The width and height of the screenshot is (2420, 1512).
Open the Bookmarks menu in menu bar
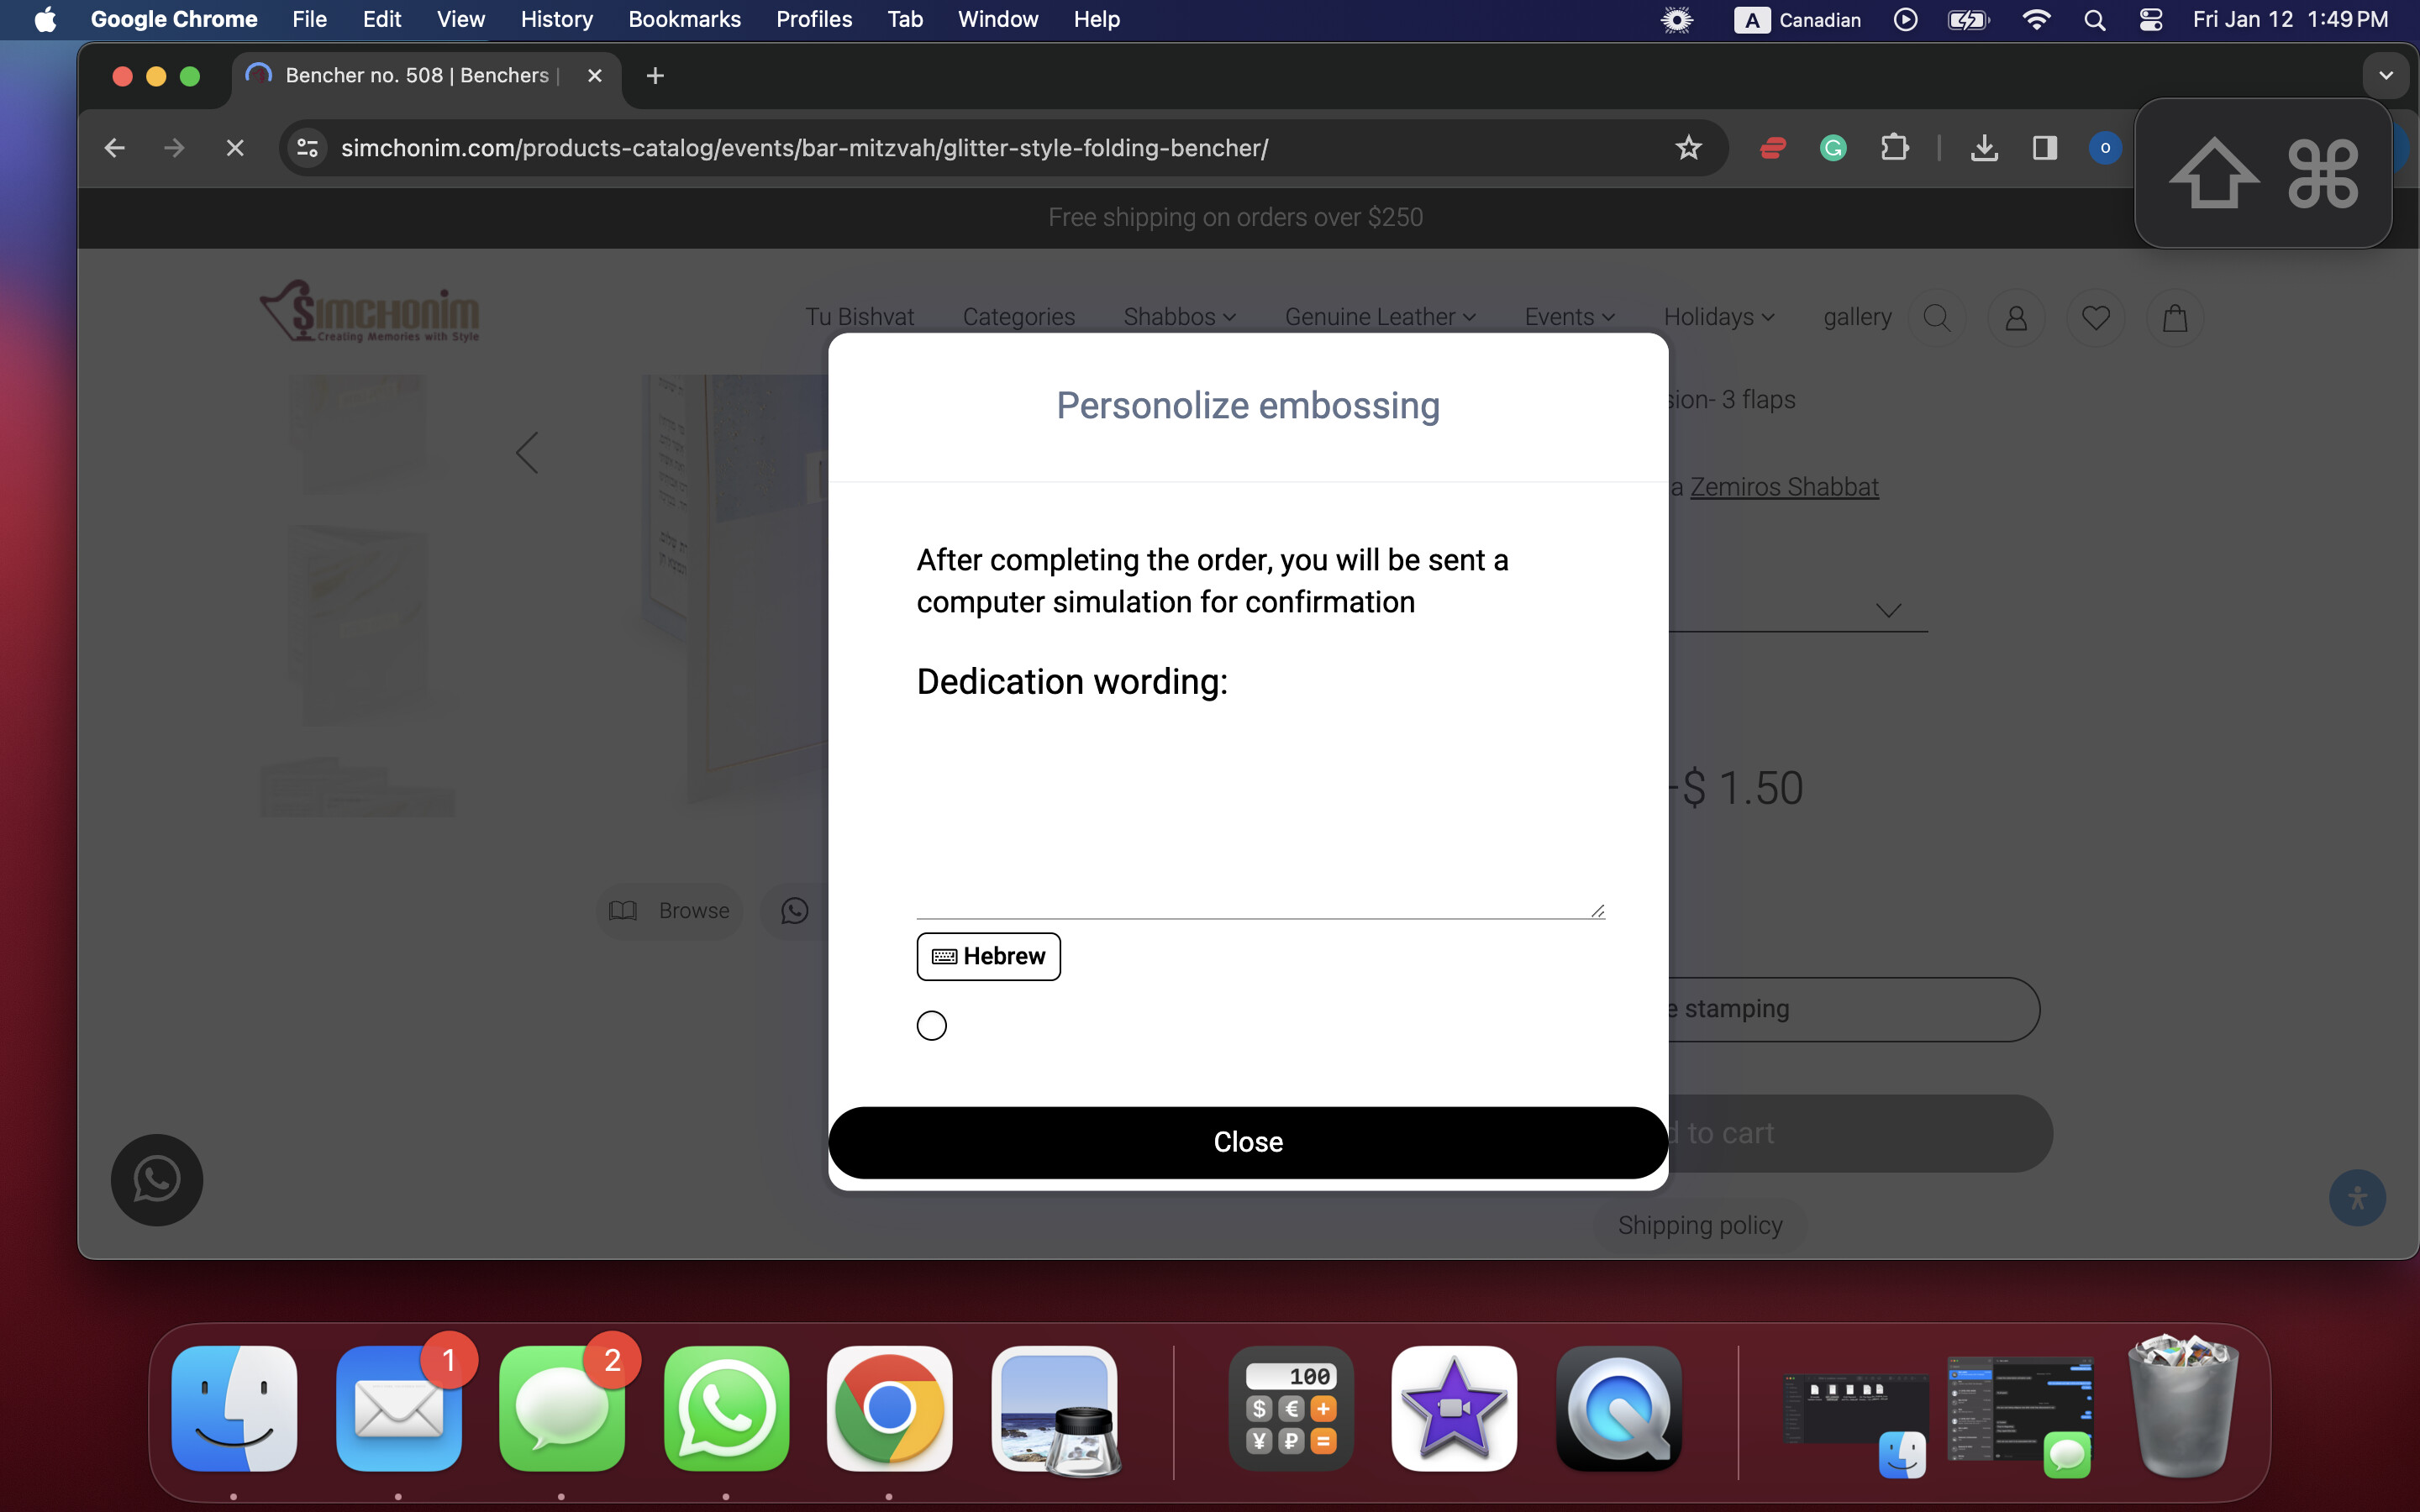click(x=684, y=20)
